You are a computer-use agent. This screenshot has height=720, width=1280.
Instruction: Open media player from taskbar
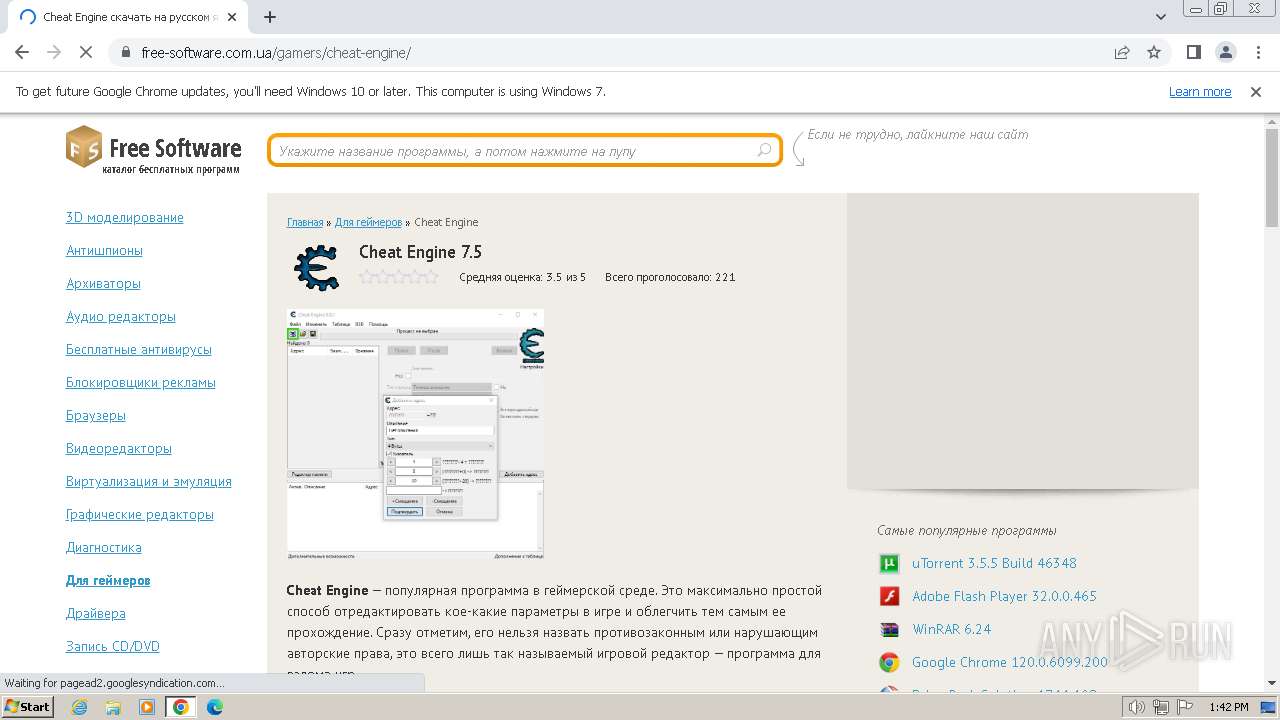[147, 707]
